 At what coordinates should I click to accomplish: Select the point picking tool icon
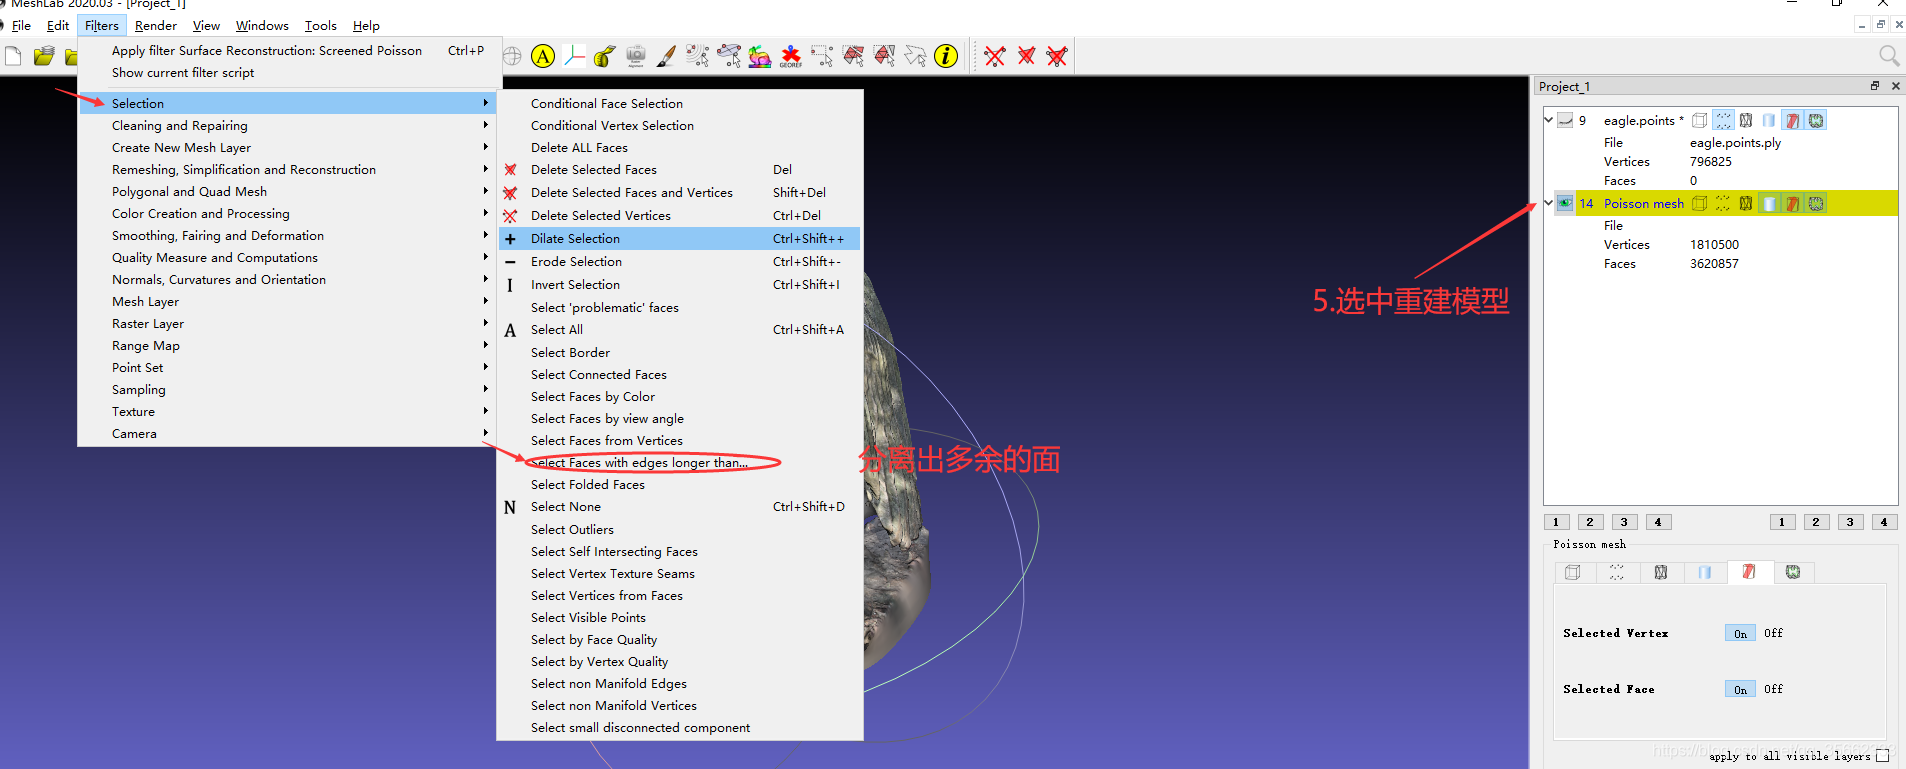pos(698,56)
